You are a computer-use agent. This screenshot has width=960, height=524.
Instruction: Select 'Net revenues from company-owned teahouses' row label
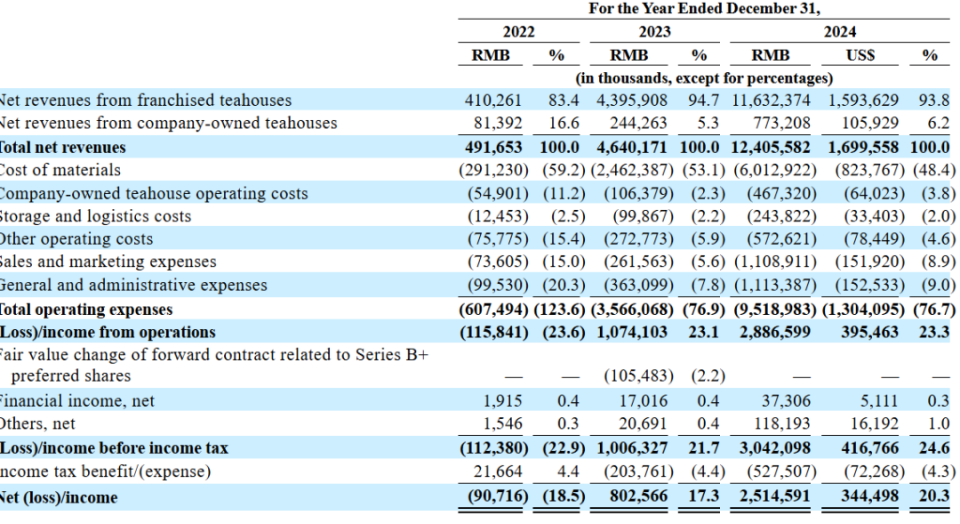168,123
